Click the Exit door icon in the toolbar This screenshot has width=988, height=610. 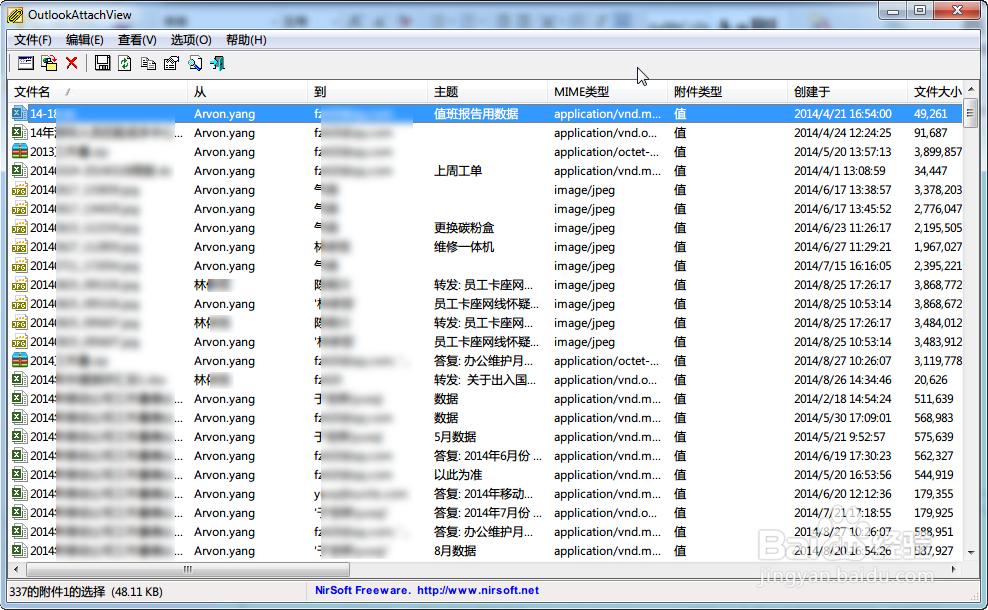217,63
